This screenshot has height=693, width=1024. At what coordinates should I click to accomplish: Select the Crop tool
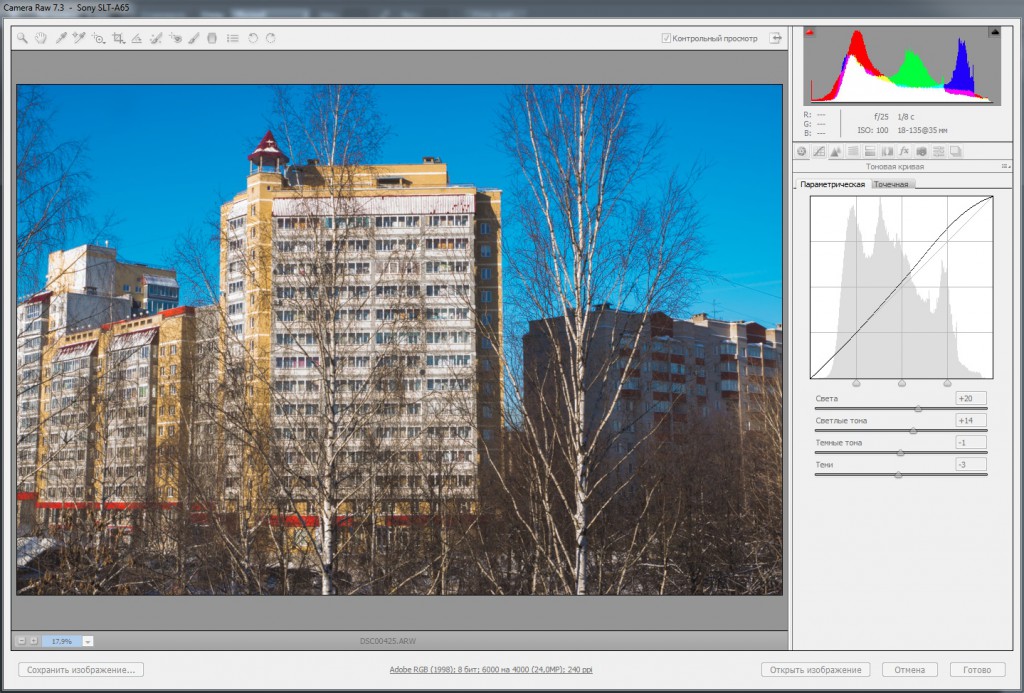[x=118, y=39]
